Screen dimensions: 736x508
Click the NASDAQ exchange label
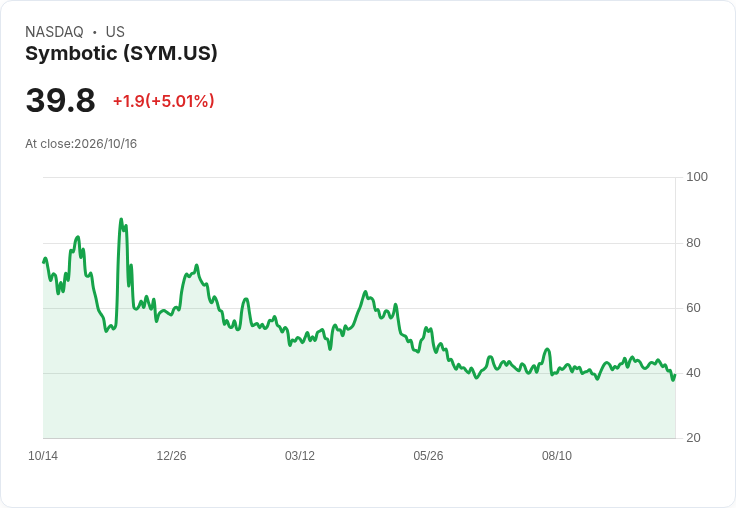[x=54, y=32]
